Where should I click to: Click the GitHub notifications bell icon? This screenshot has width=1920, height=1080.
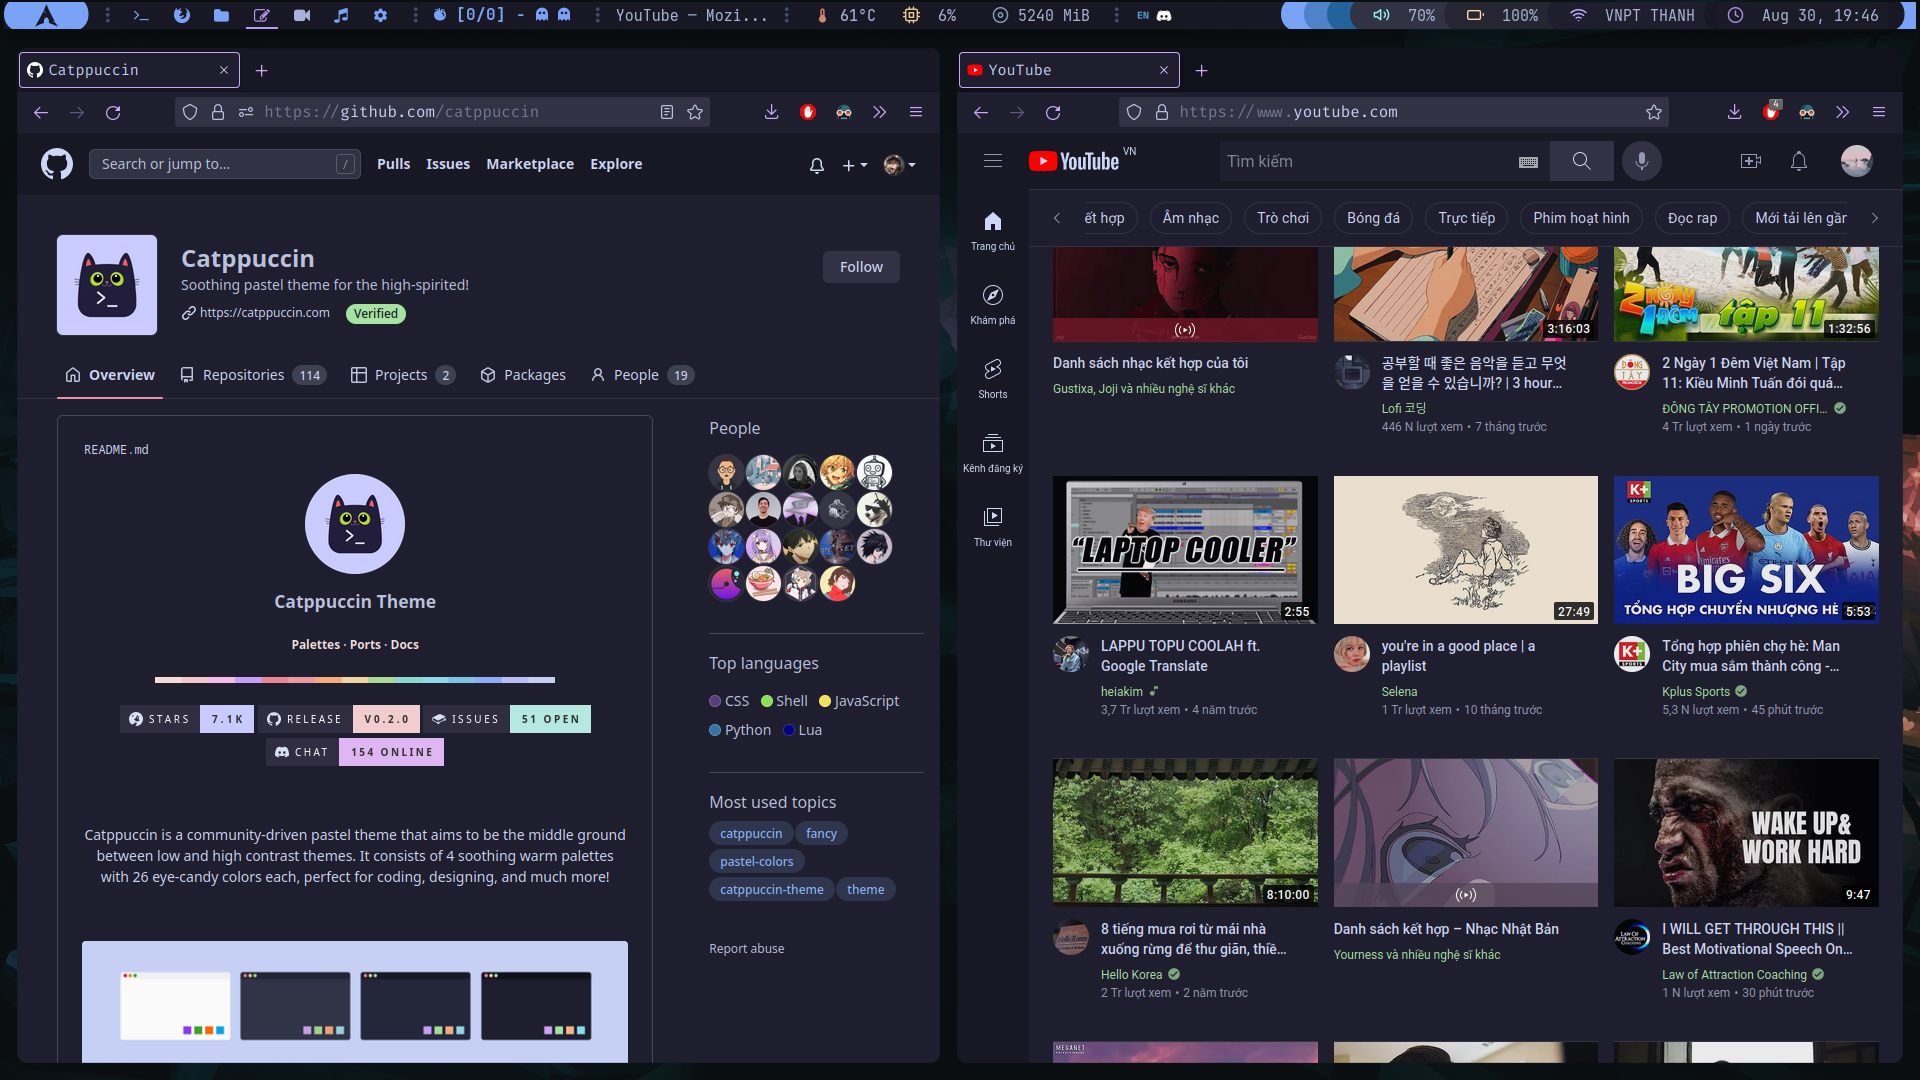(x=816, y=165)
